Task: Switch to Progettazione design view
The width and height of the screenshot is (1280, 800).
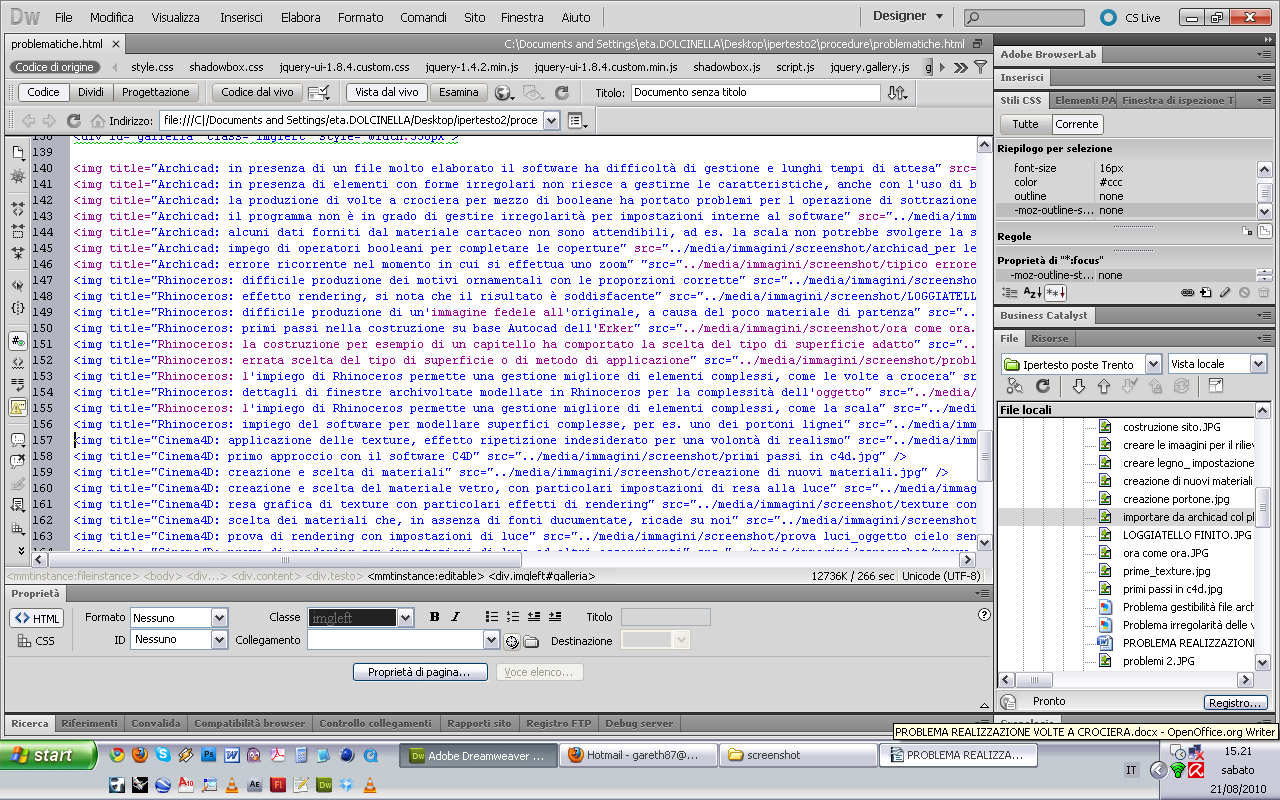Action: [156, 92]
